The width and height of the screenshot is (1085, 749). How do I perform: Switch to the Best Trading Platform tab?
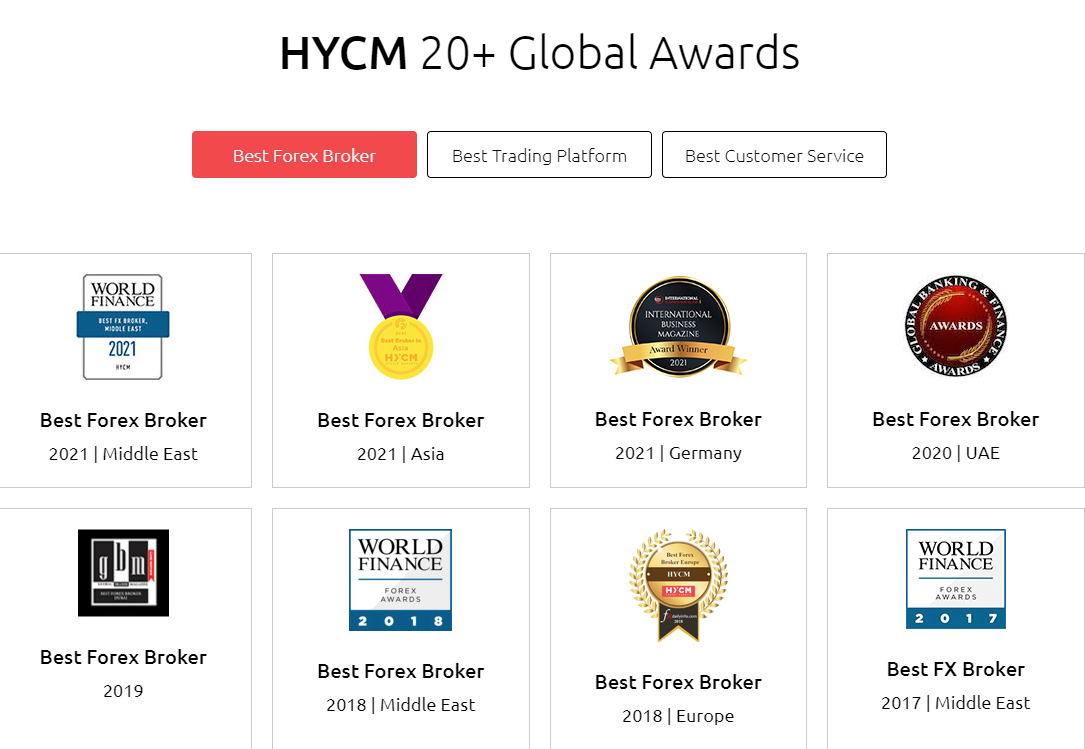point(539,154)
